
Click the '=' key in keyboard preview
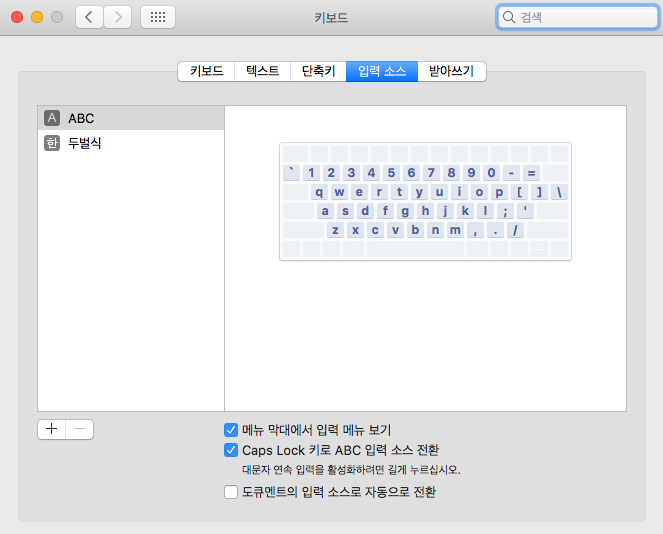(x=531, y=173)
